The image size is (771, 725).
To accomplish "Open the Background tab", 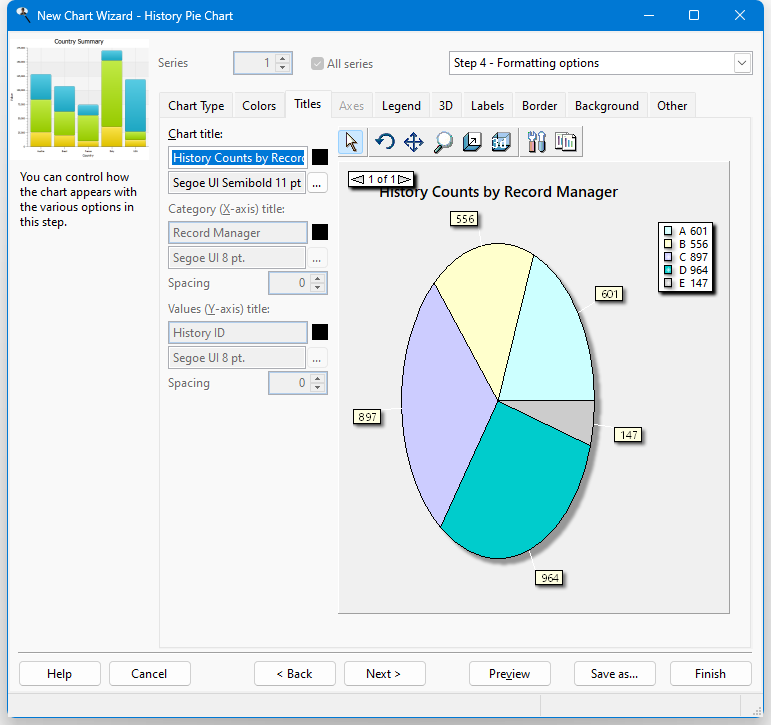I will (606, 105).
